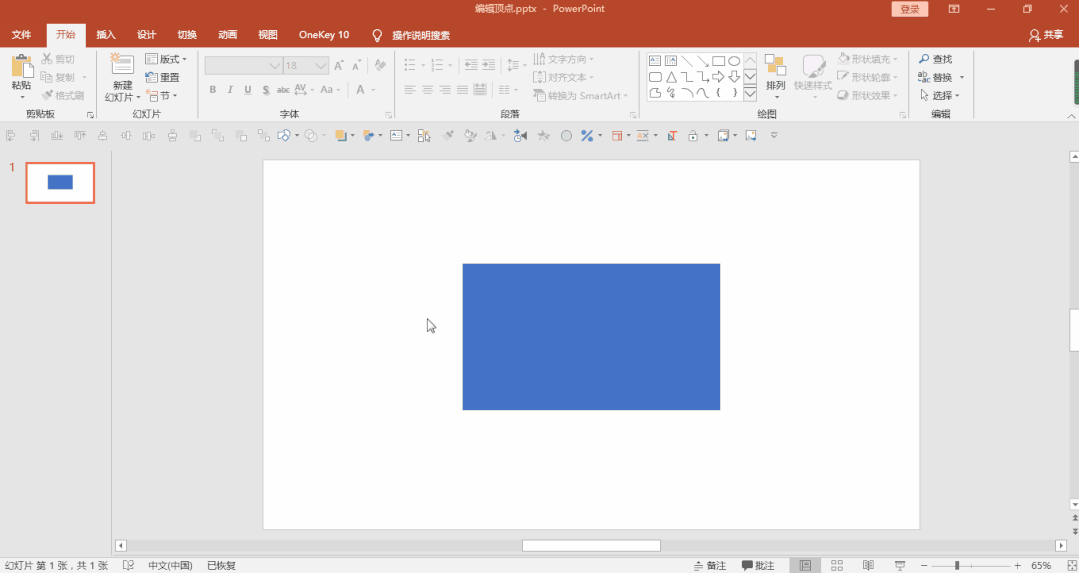Start slideshow from status bar icon

point(899,565)
